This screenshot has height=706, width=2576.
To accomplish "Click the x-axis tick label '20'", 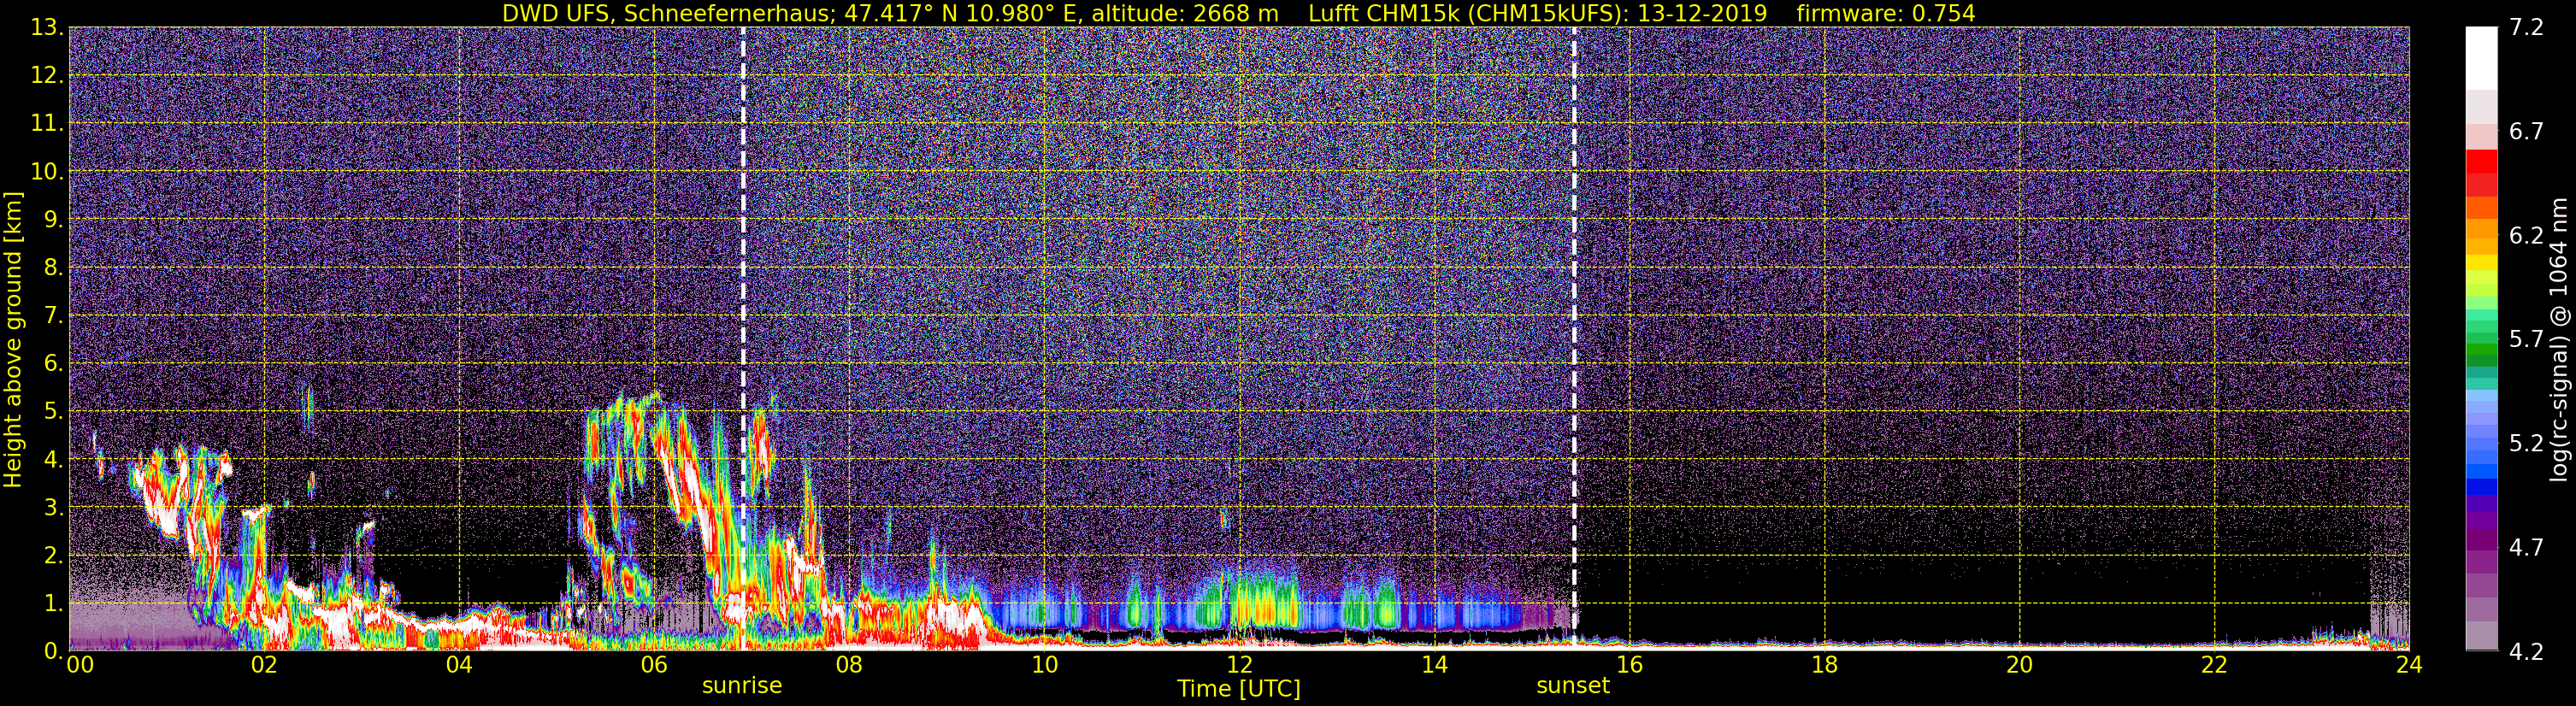I will click(x=2019, y=665).
